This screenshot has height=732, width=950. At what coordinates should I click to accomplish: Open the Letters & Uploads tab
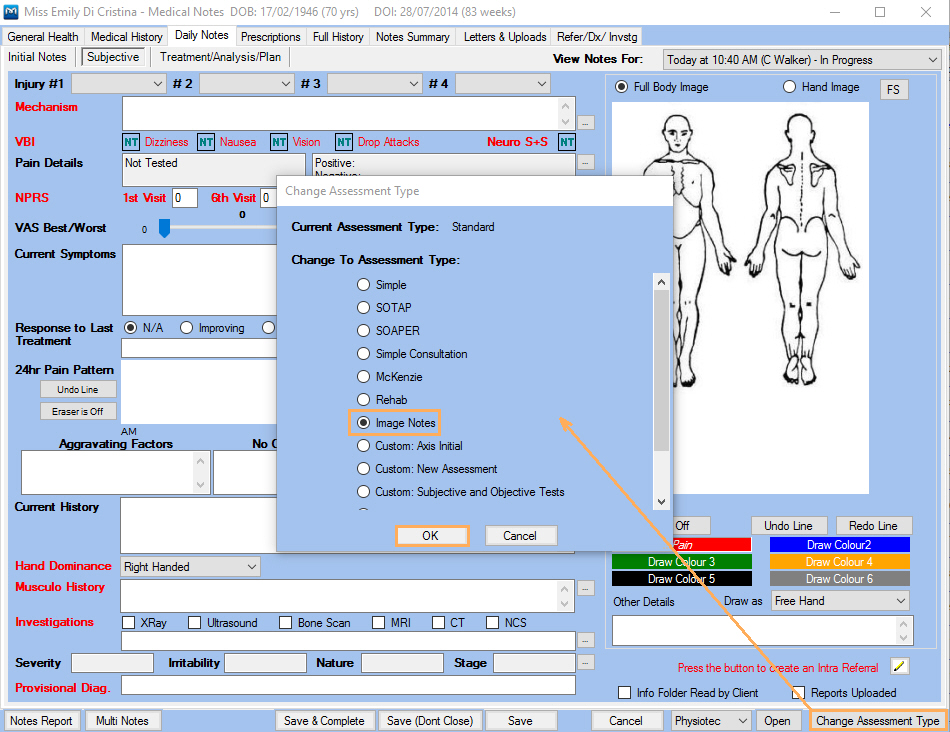pyautogui.click(x=505, y=37)
